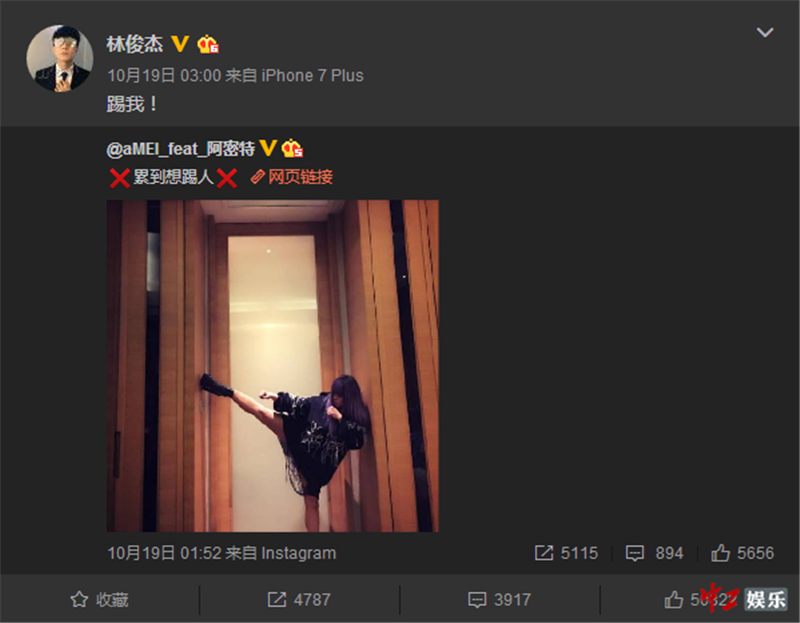The width and height of the screenshot is (800, 623).
Task: Open @aMEI_feat_阿密特 original poster profile
Action: (x=181, y=149)
